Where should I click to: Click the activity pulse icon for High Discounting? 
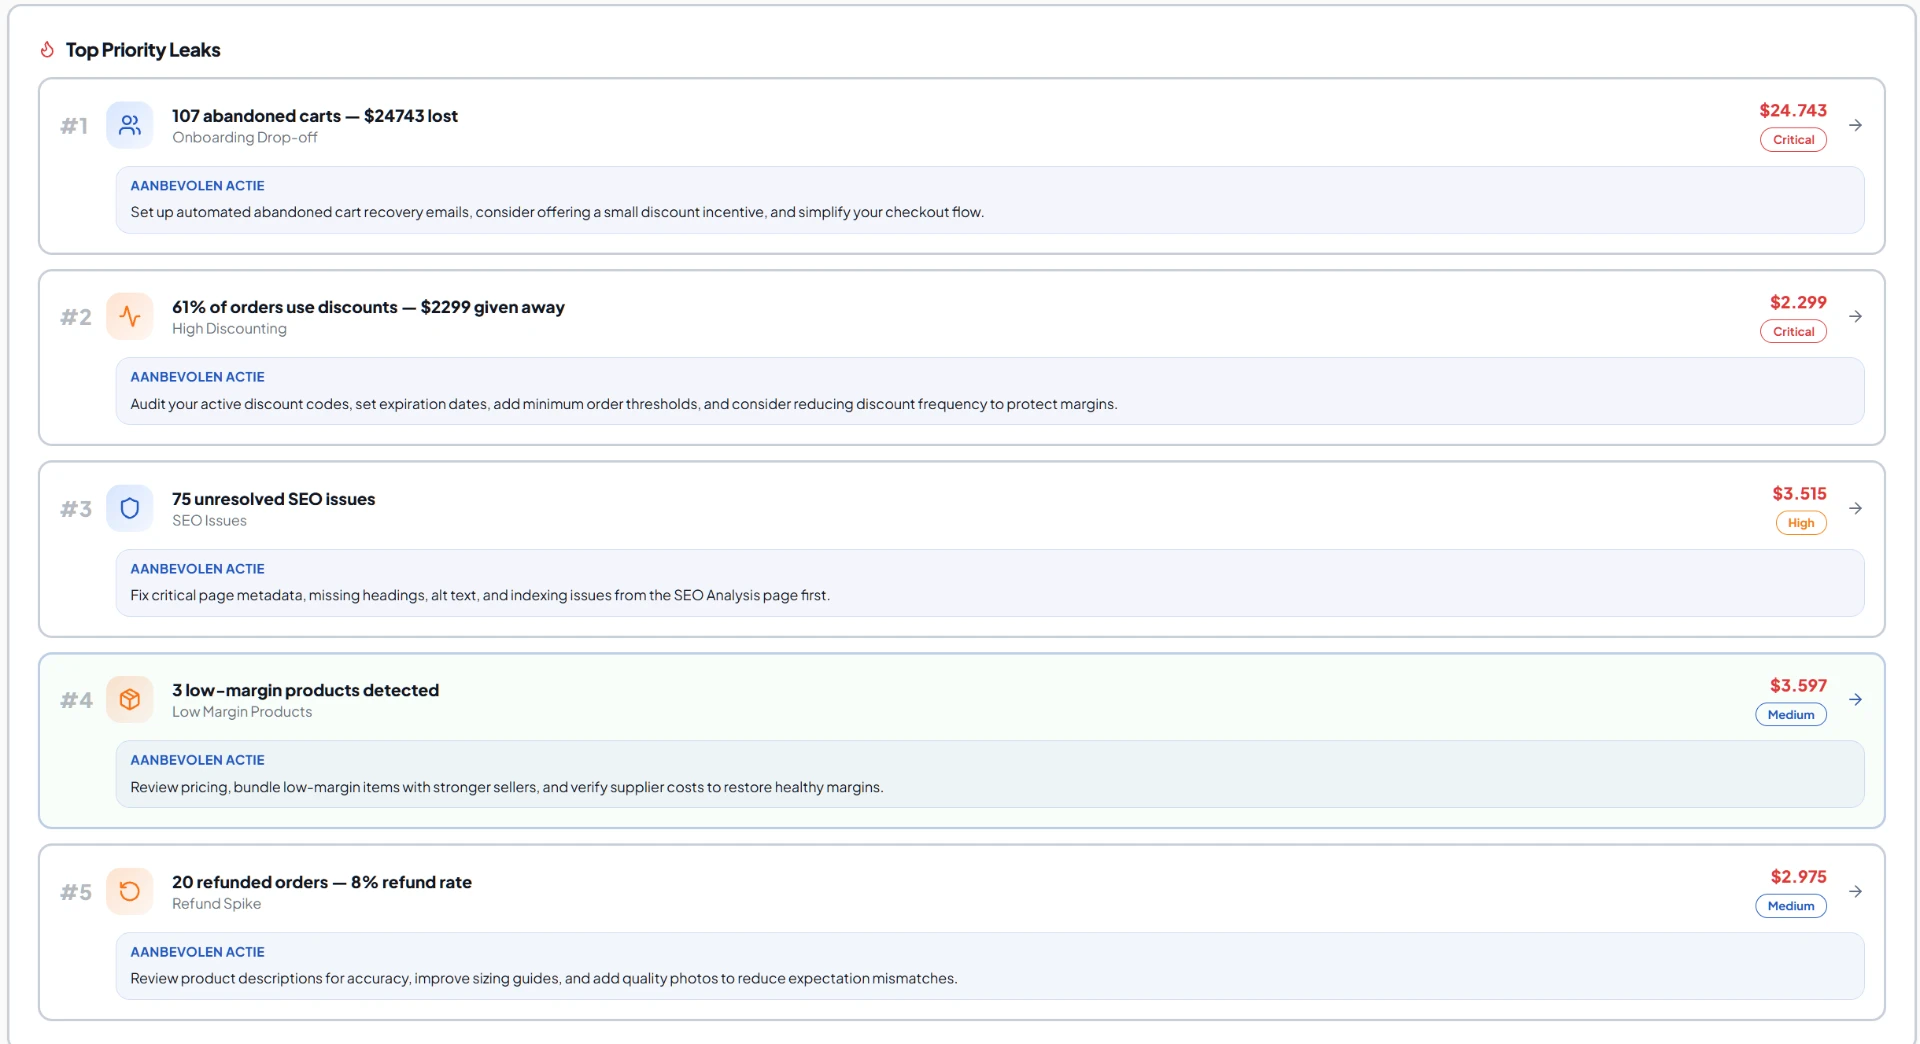point(130,316)
